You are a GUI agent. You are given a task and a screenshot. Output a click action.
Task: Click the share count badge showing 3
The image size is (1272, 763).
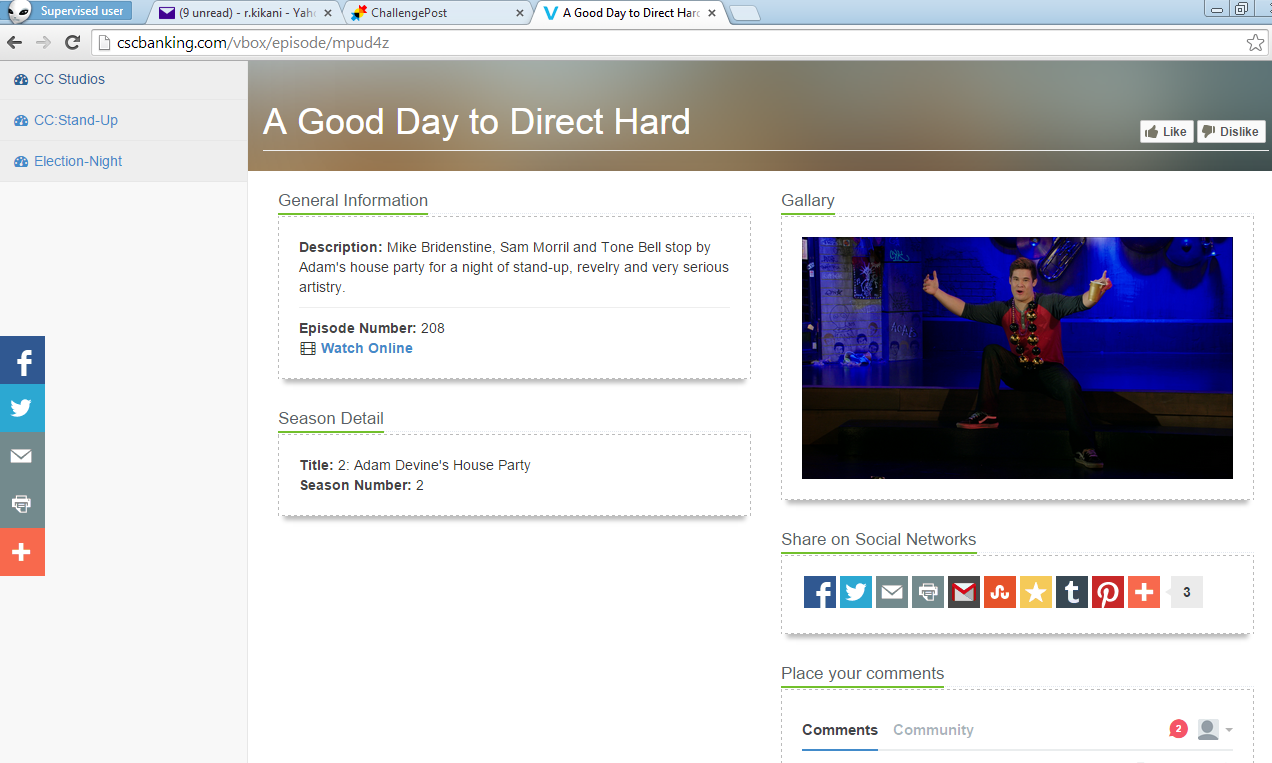[x=1186, y=592]
